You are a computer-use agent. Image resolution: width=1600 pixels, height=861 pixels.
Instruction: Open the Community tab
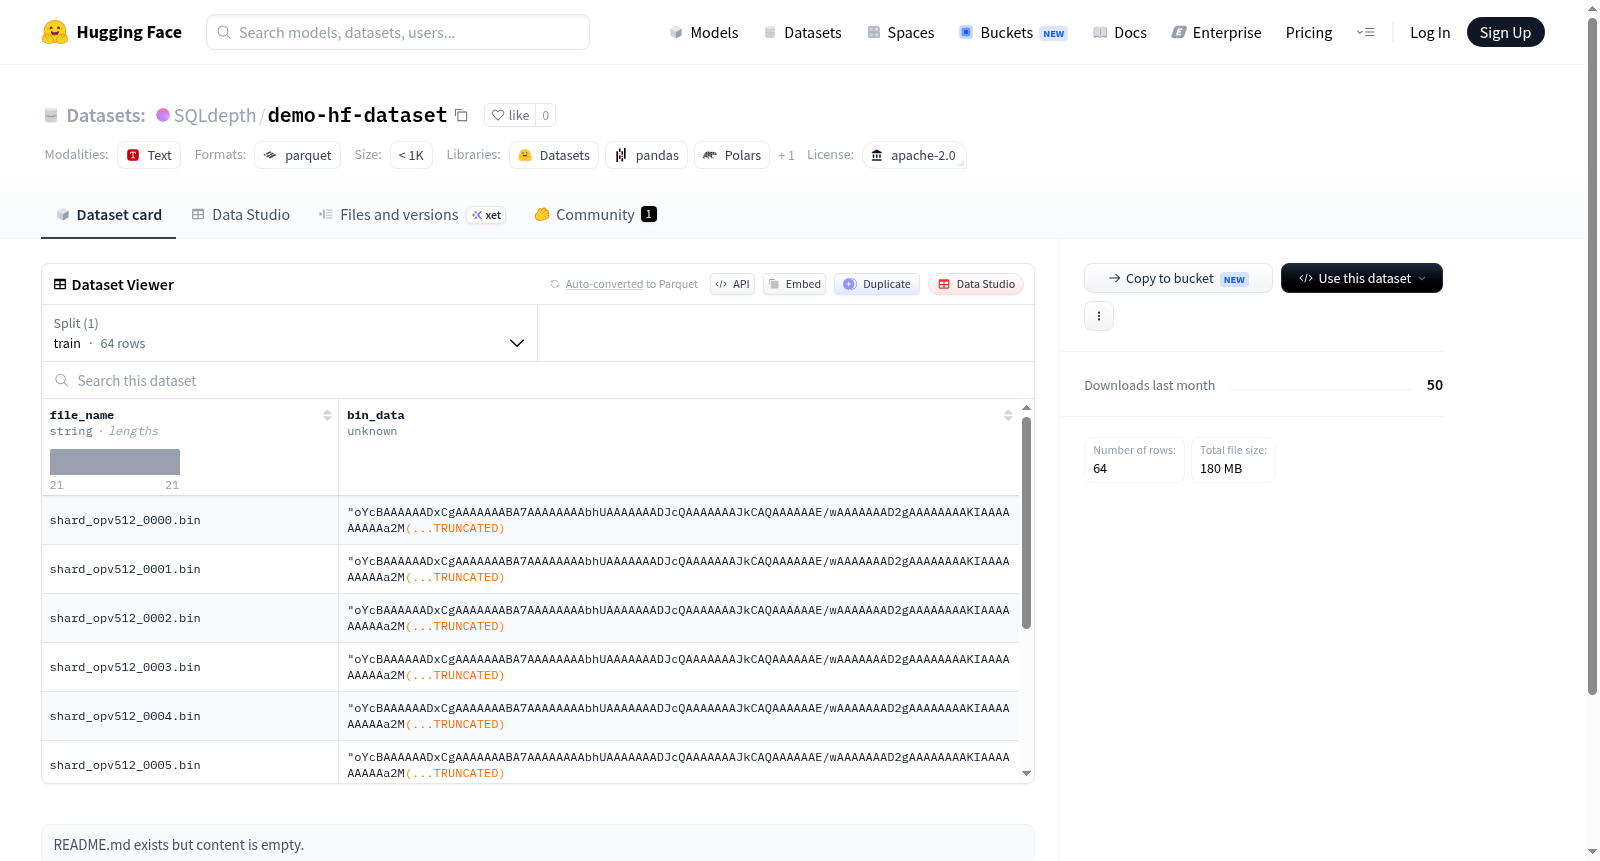pos(595,214)
